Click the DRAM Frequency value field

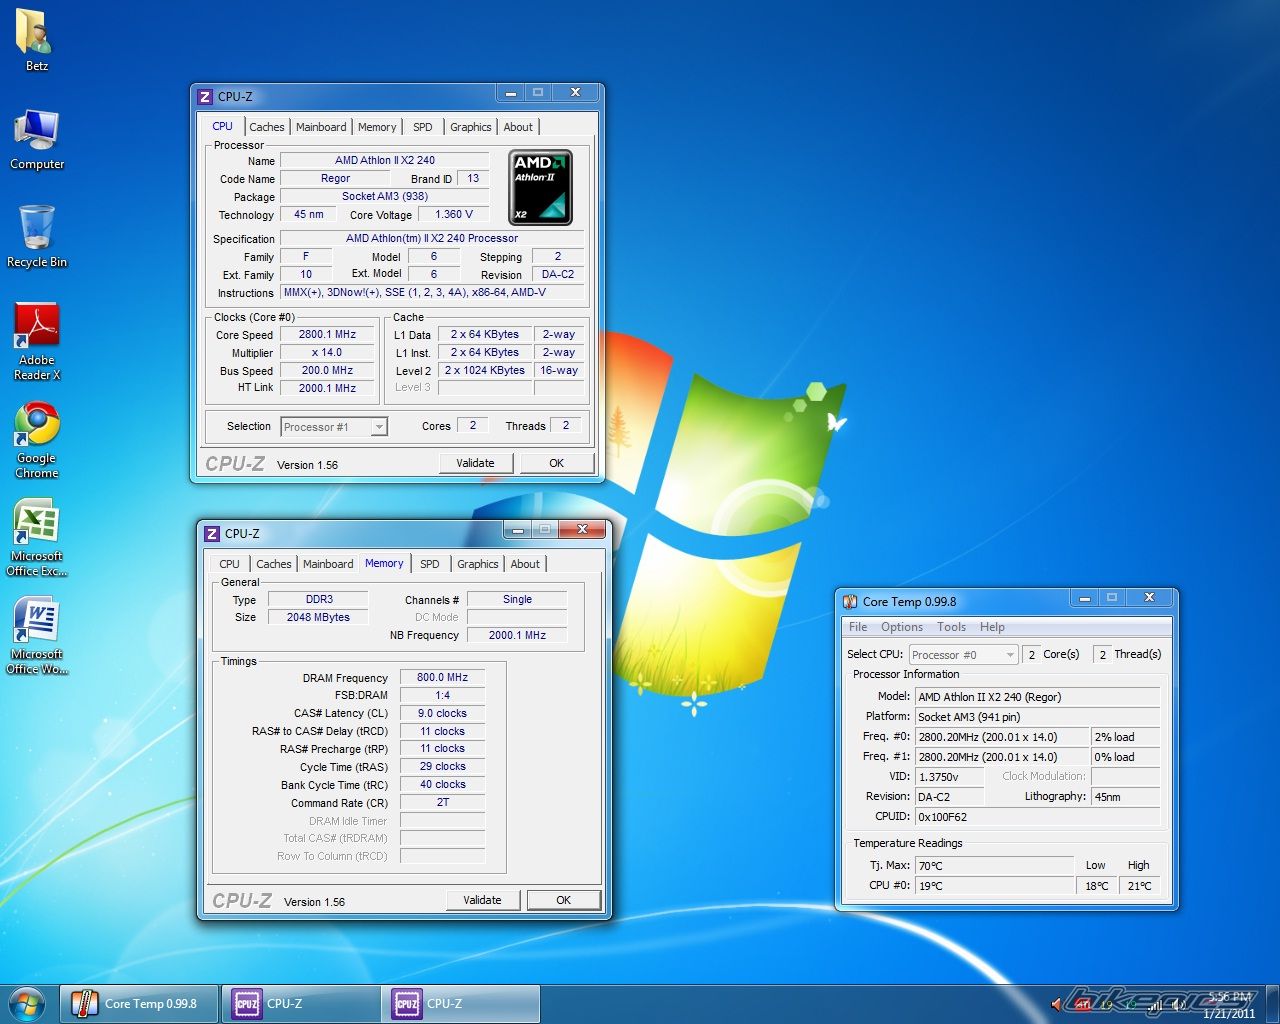coord(442,677)
